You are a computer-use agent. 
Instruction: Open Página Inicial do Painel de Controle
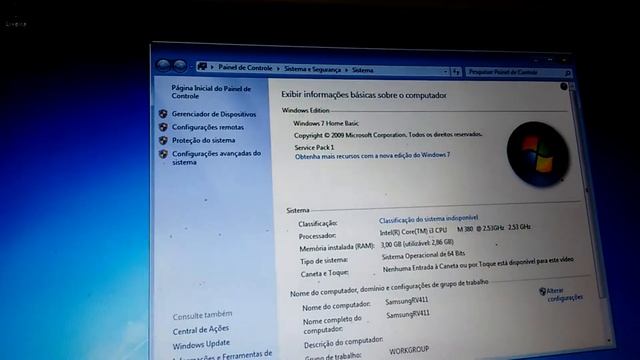pyautogui.click(x=211, y=92)
